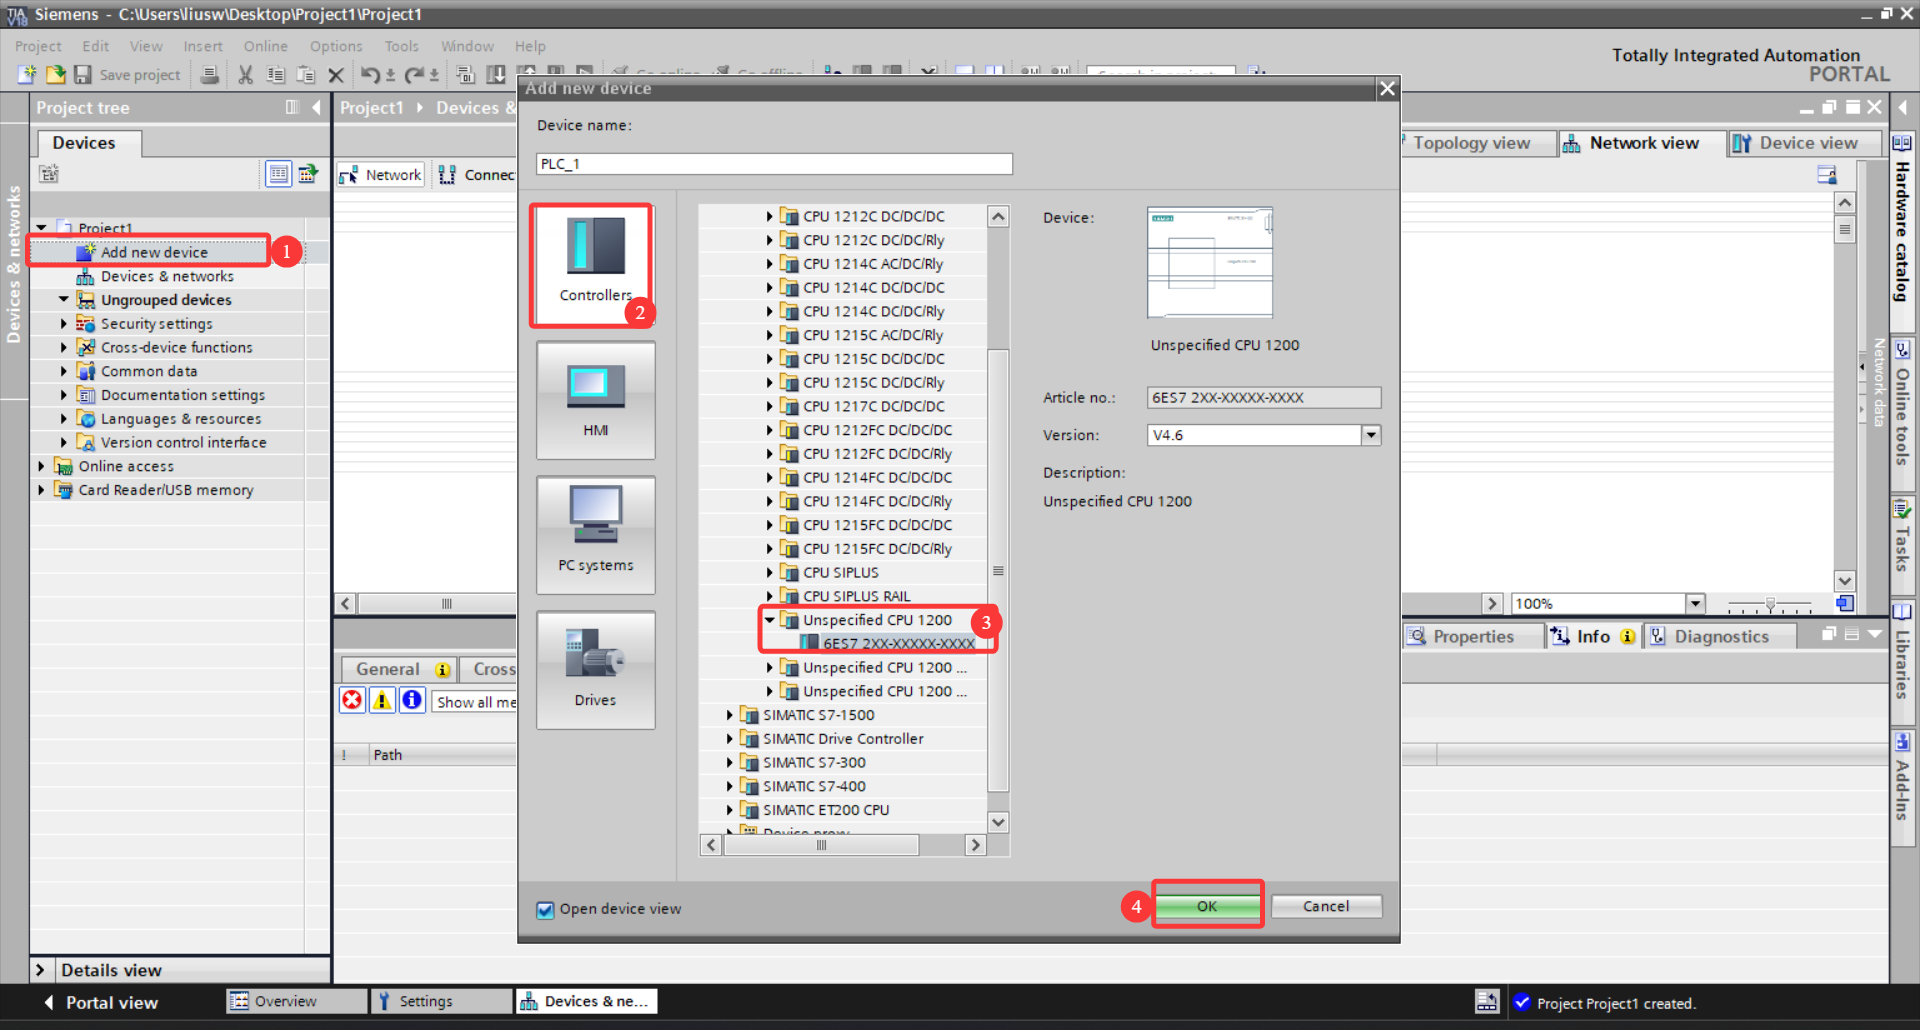Click the Device name input field

[x=774, y=164]
